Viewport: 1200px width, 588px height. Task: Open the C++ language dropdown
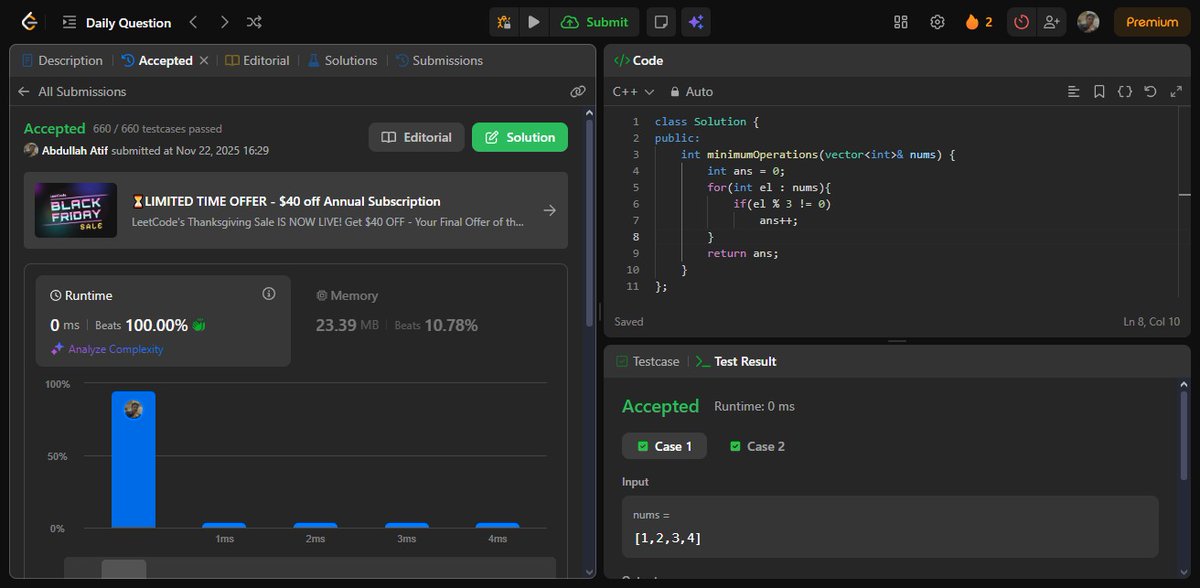[x=629, y=91]
